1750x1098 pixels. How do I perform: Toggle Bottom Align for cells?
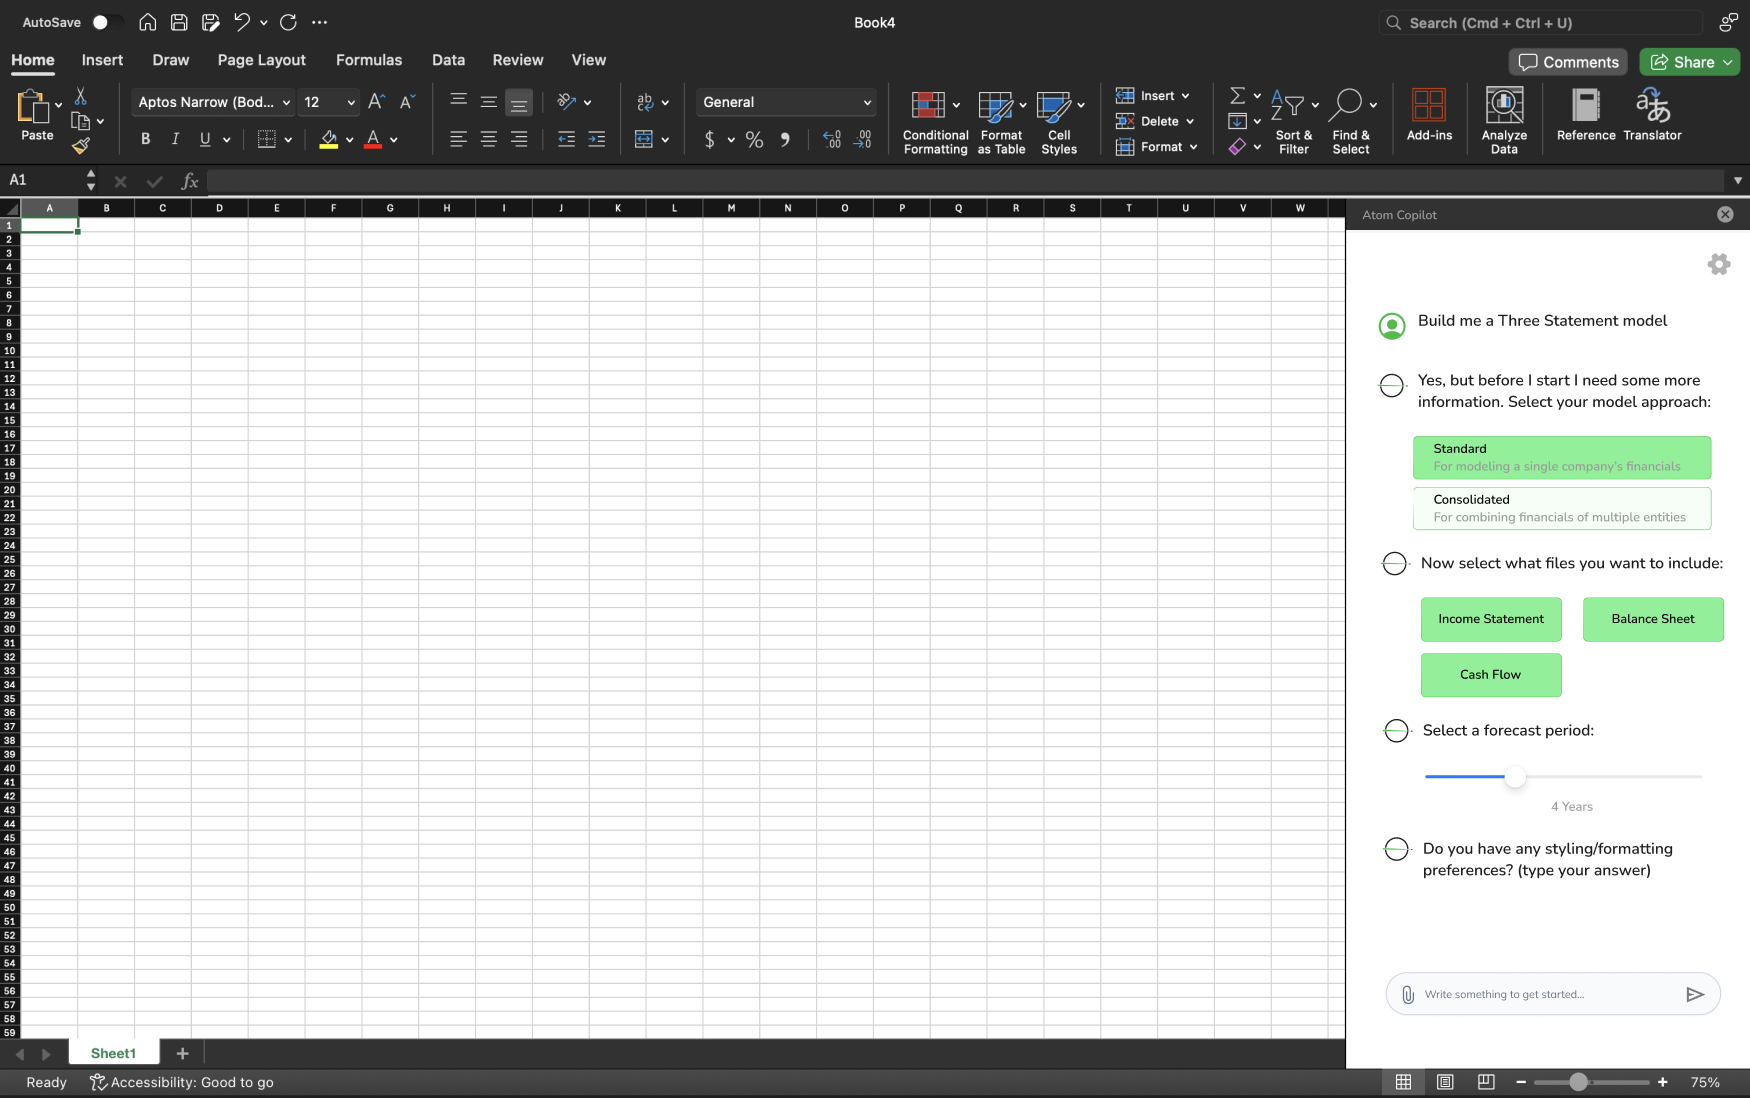pos(518,102)
